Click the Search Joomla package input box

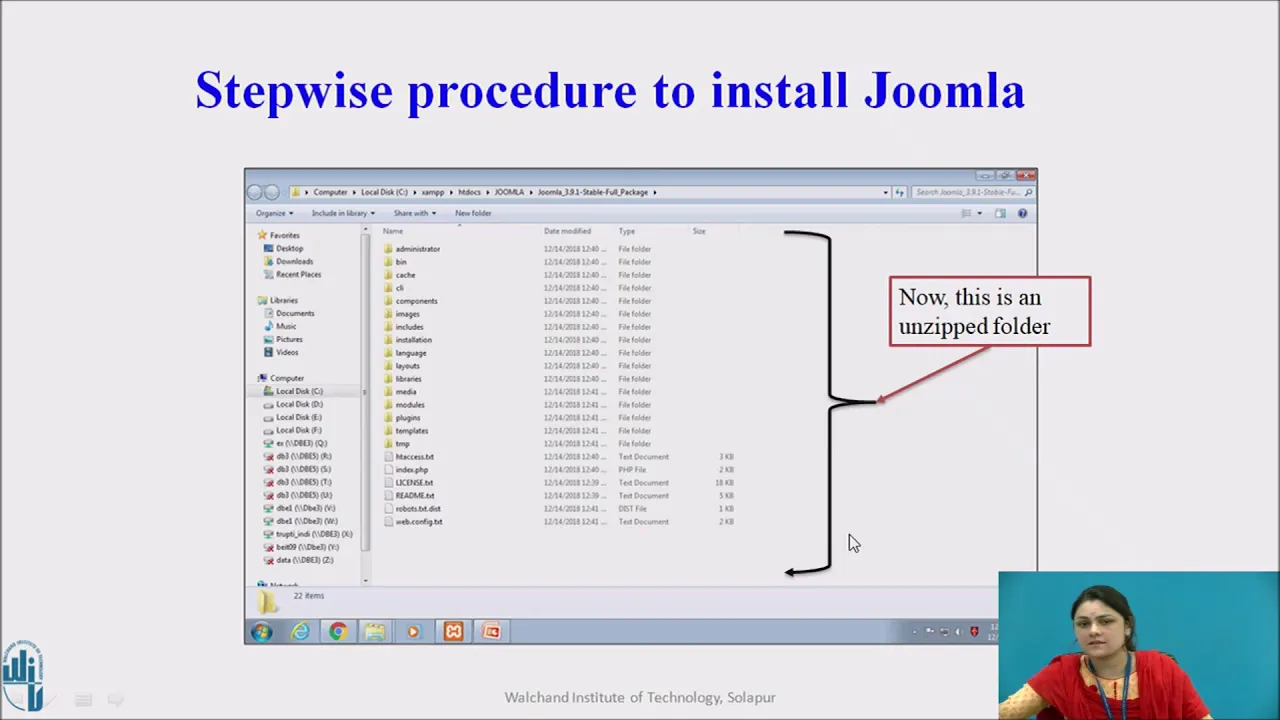click(972, 192)
